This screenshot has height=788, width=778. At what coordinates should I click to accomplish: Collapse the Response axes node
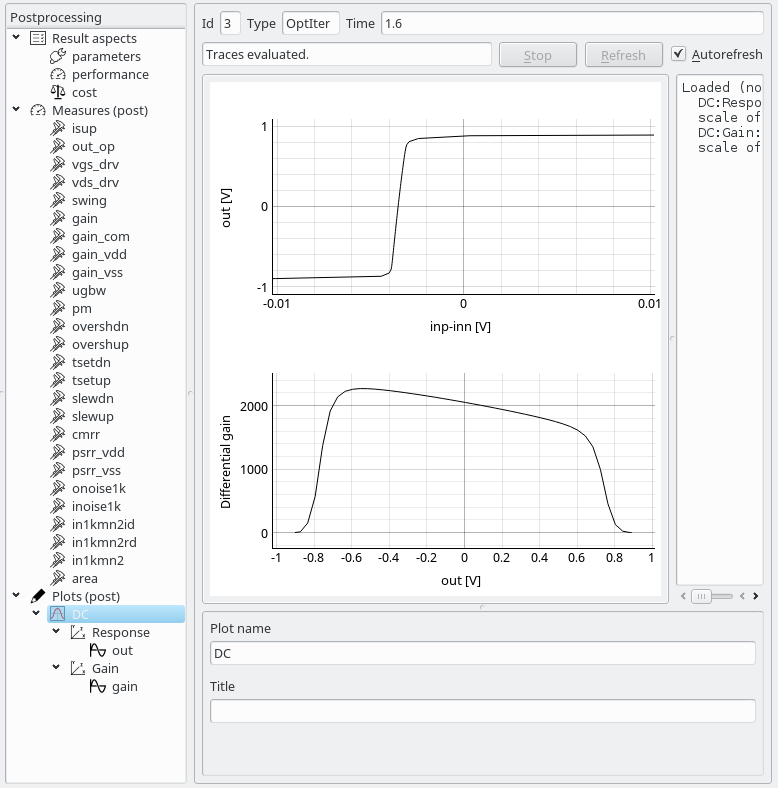(56, 633)
